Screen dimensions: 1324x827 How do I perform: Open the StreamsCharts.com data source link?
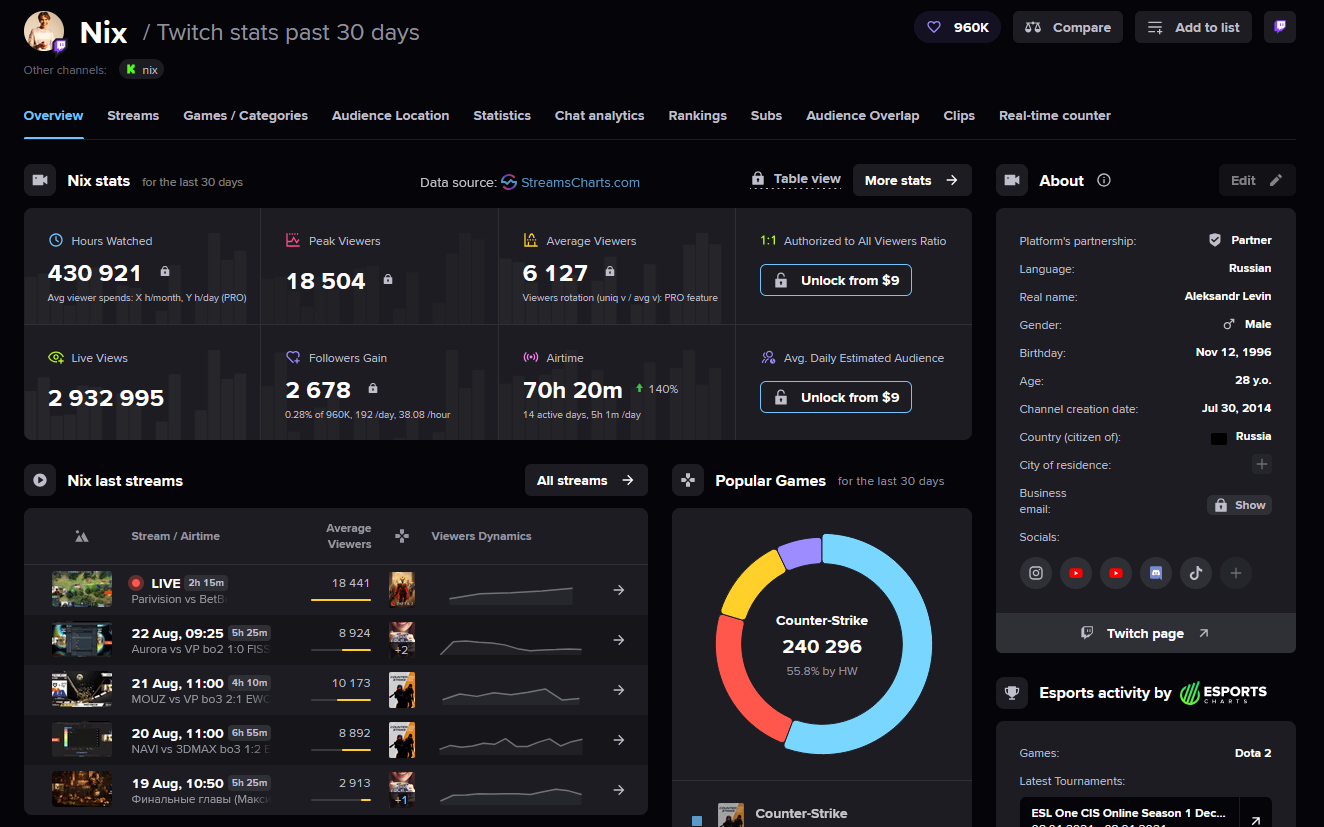click(x=570, y=182)
